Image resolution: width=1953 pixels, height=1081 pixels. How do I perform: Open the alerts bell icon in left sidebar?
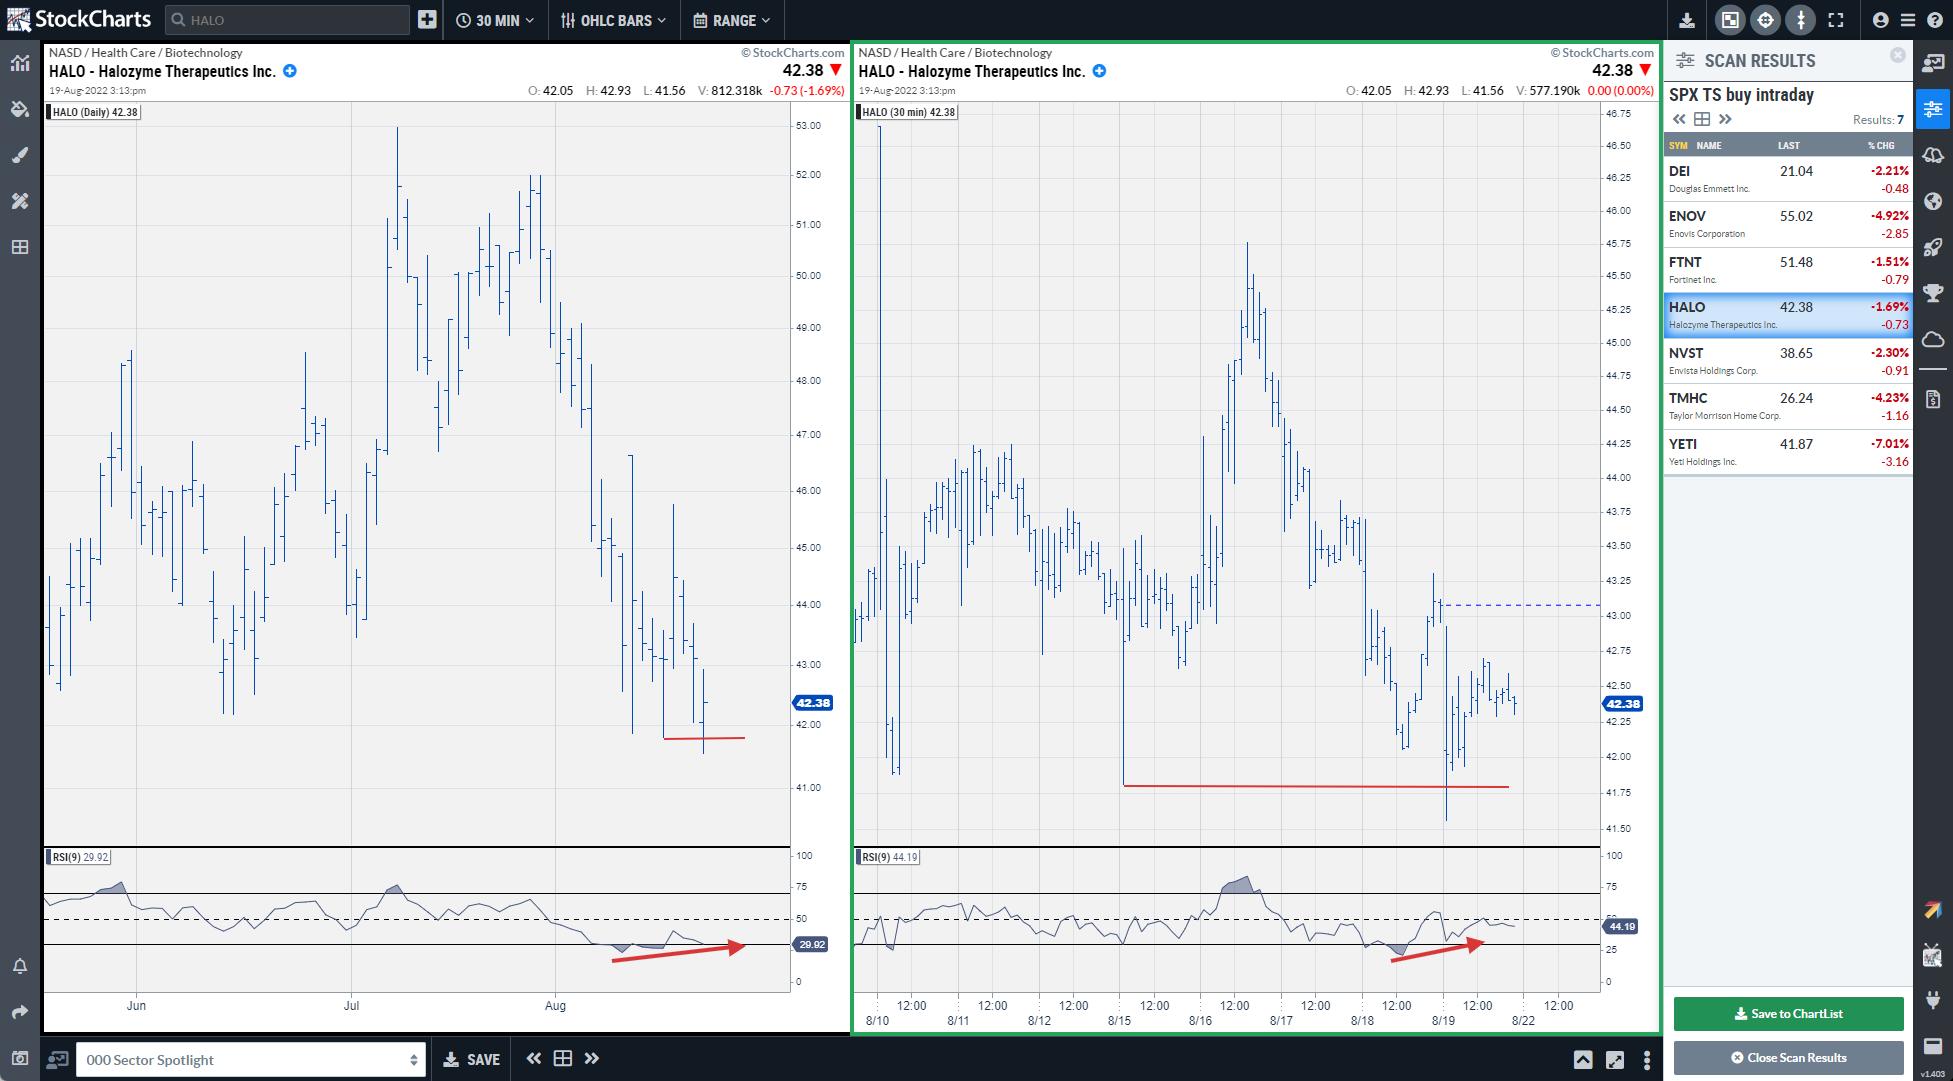[x=20, y=966]
